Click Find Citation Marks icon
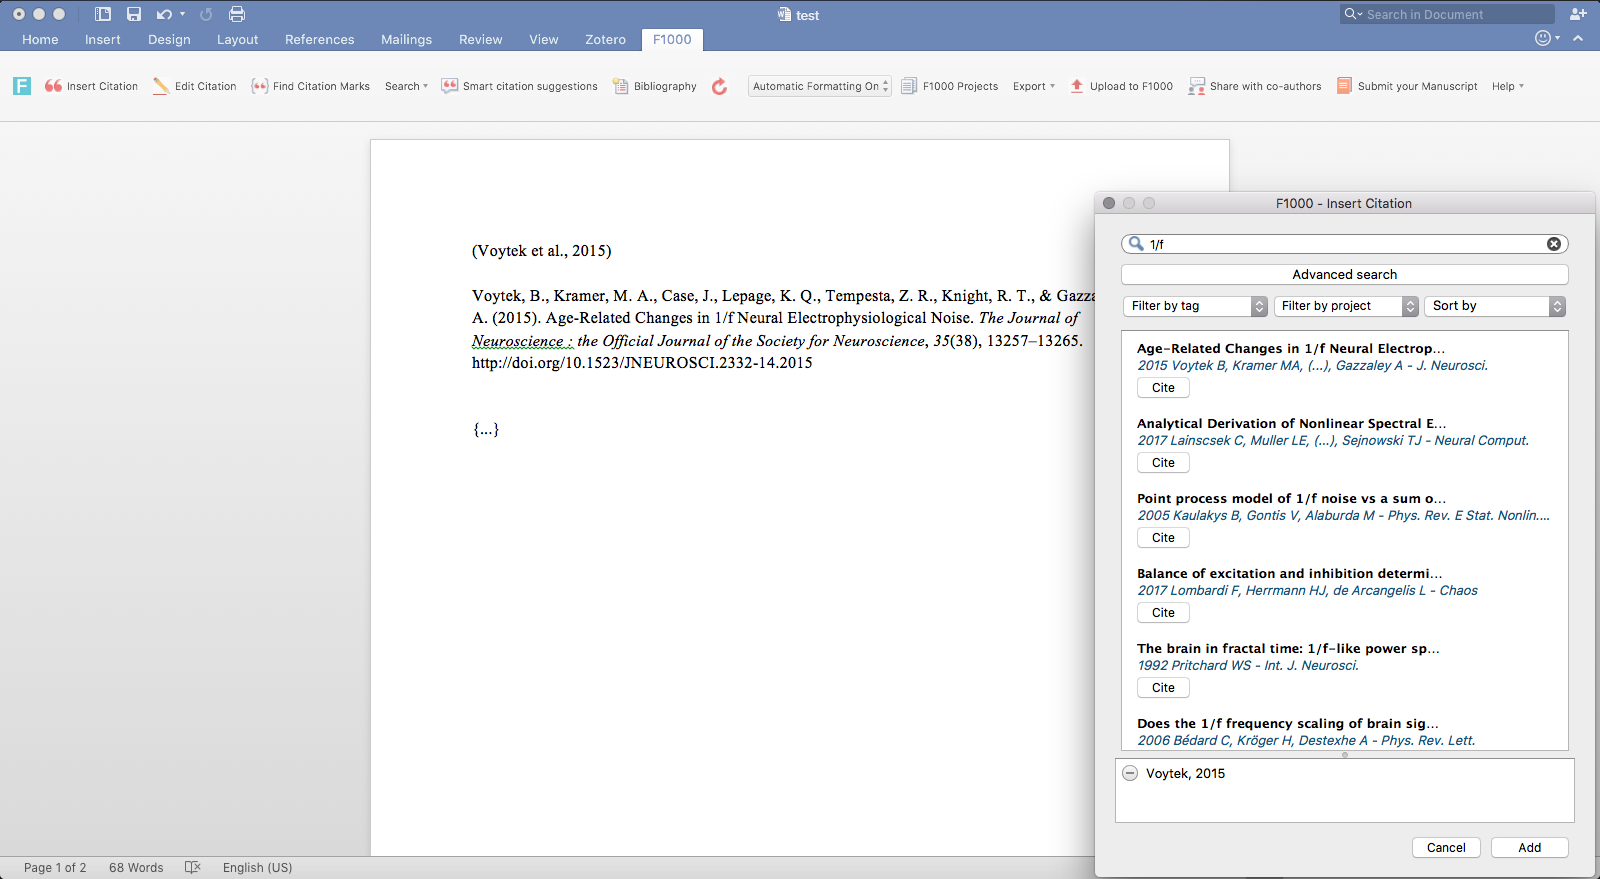Viewport: 1600px width, 879px height. [260, 86]
